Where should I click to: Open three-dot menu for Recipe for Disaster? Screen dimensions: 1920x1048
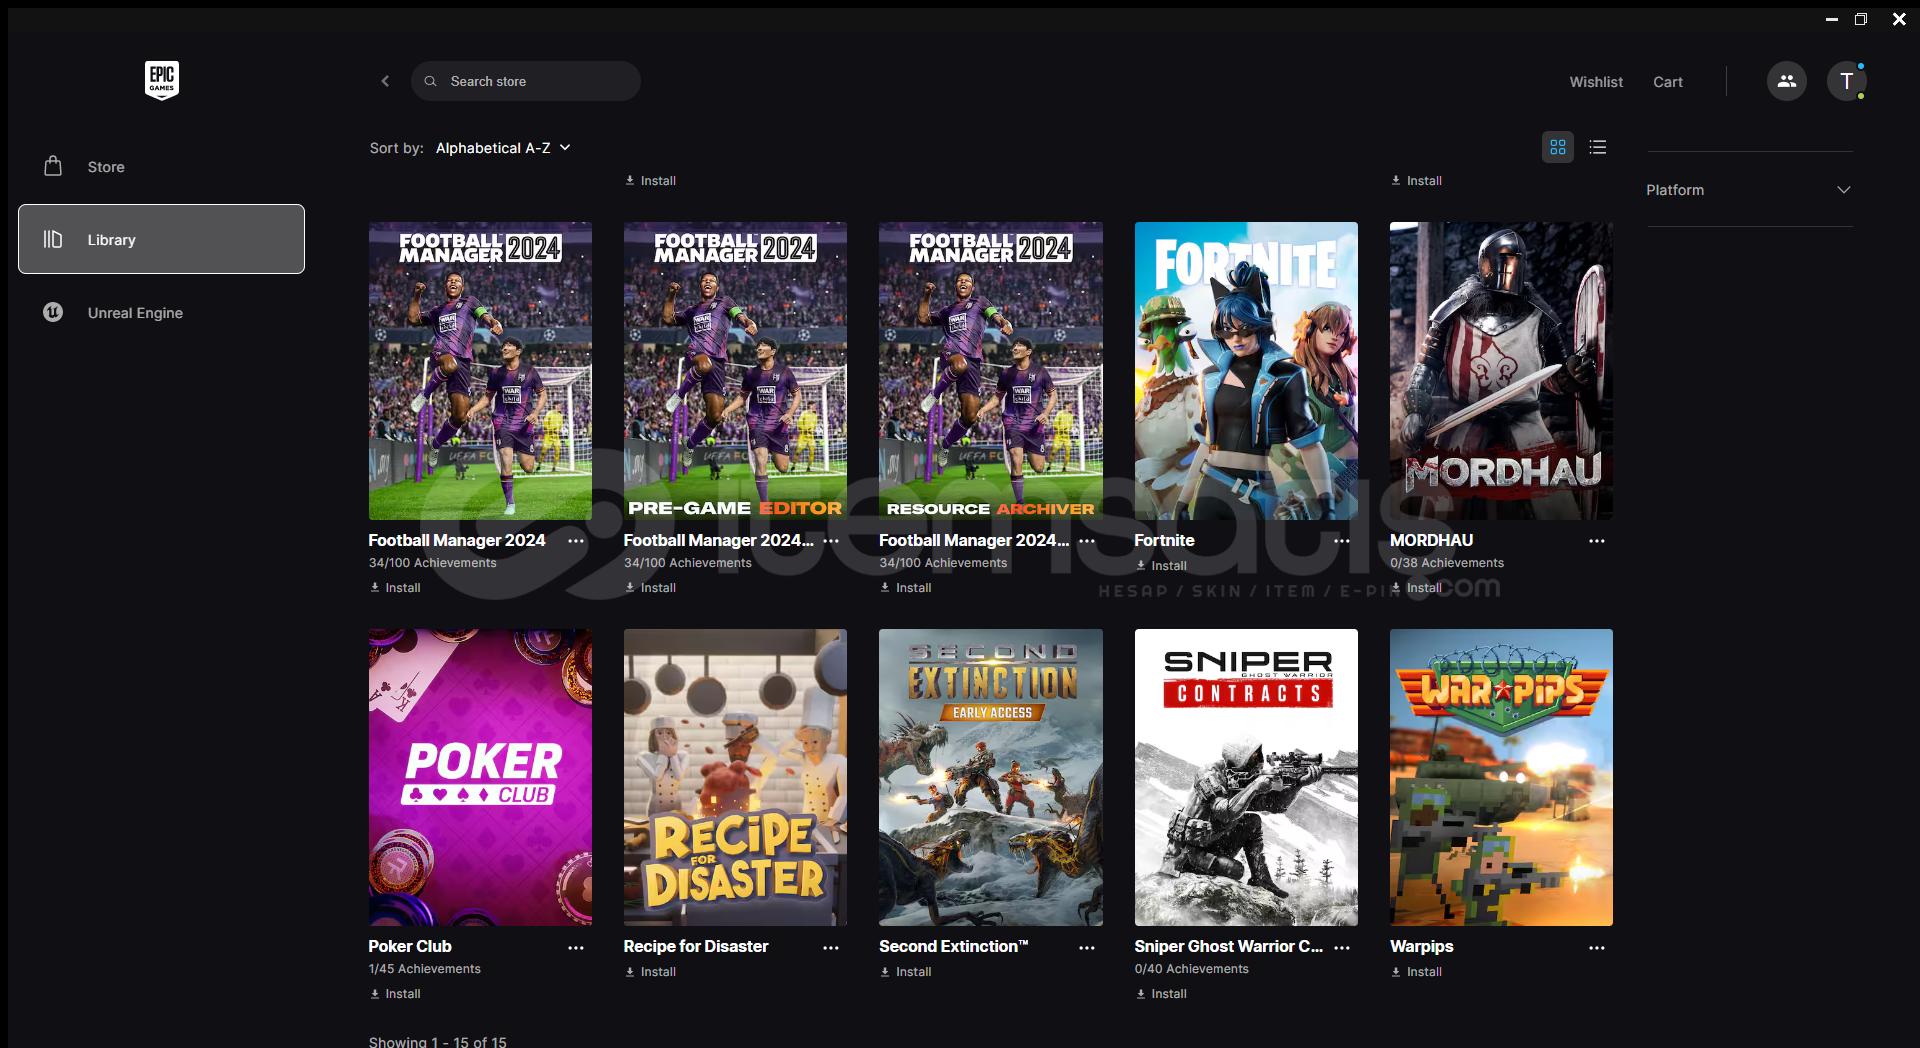[x=831, y=947]
